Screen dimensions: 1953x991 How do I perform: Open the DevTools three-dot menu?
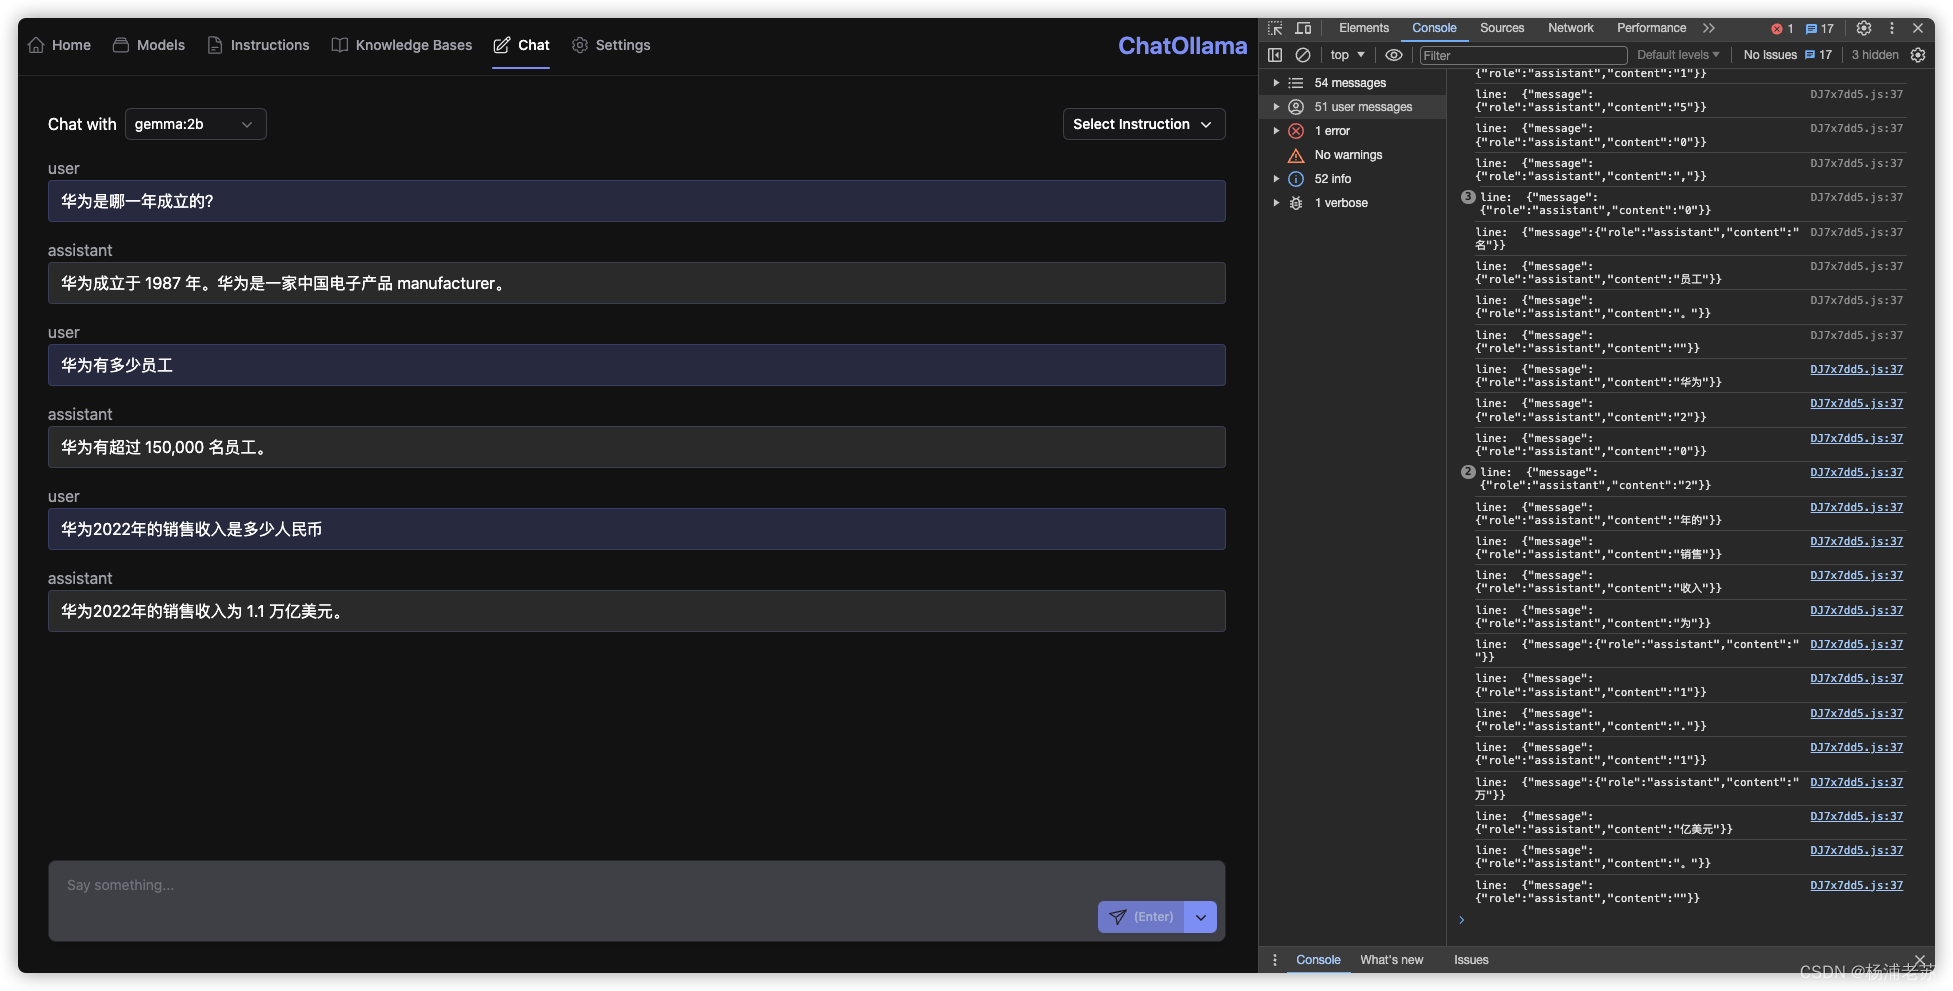point(1892,28)
